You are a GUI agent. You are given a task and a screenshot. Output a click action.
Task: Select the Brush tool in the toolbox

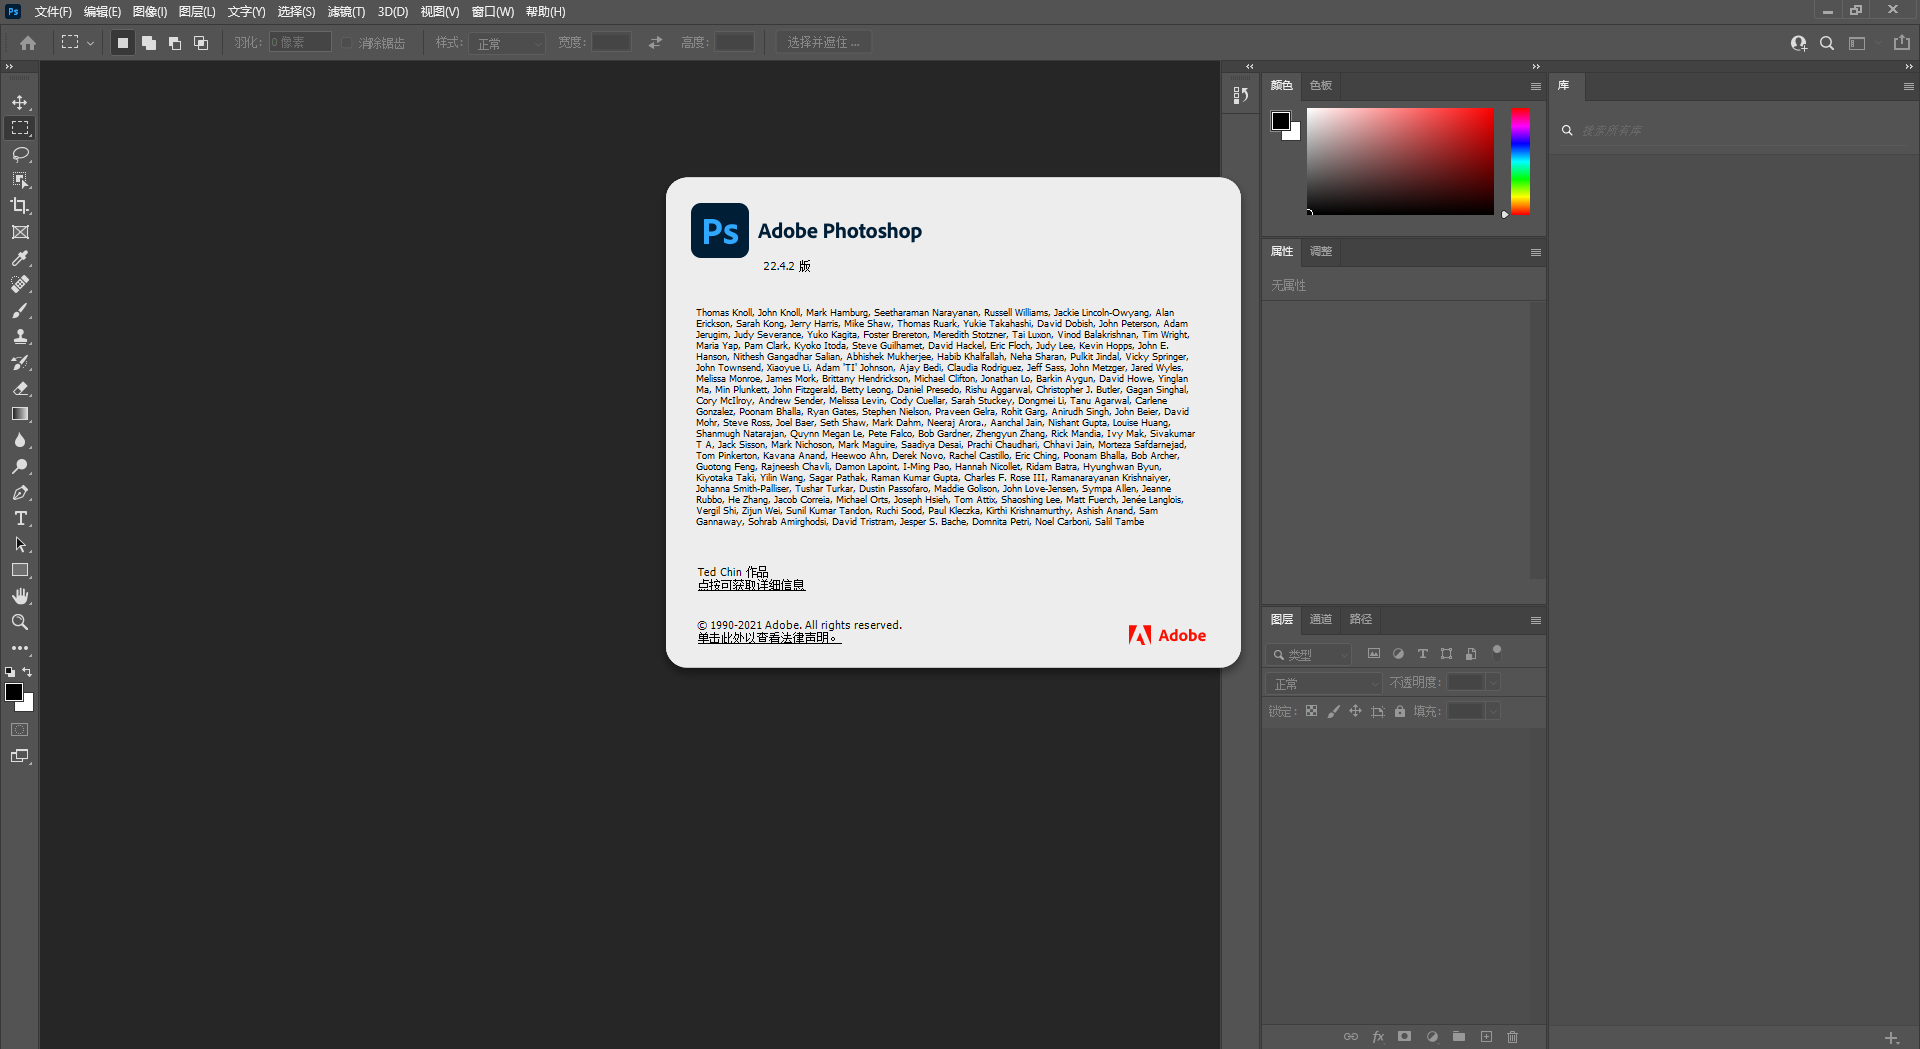coord(20,310)
